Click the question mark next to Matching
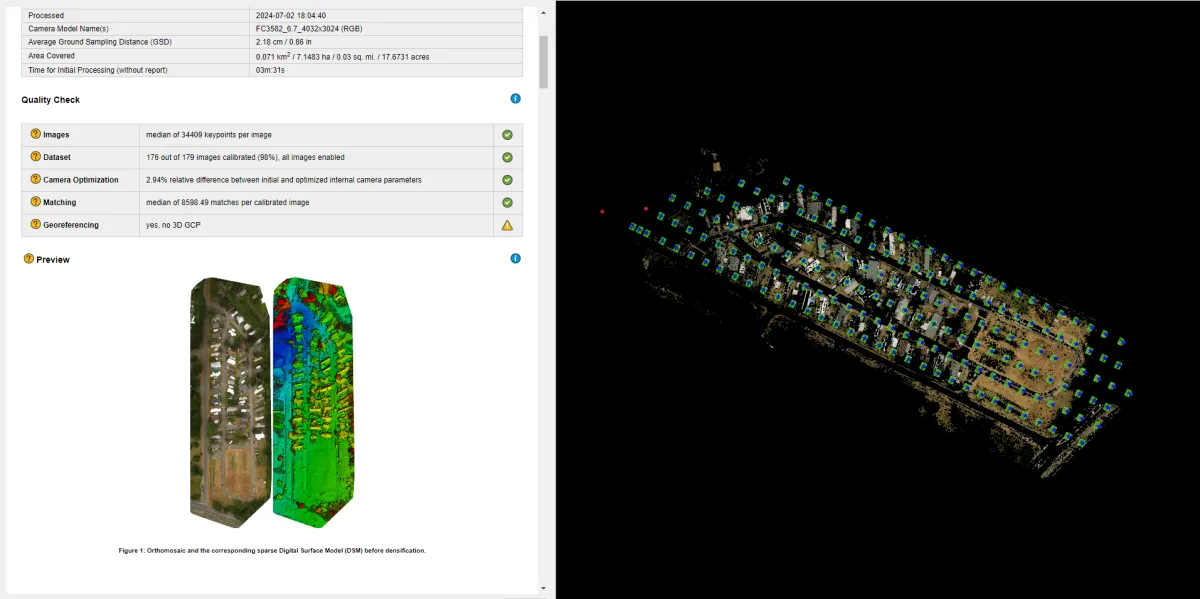This screenshot has width=1200, height=599. [35, 202]
